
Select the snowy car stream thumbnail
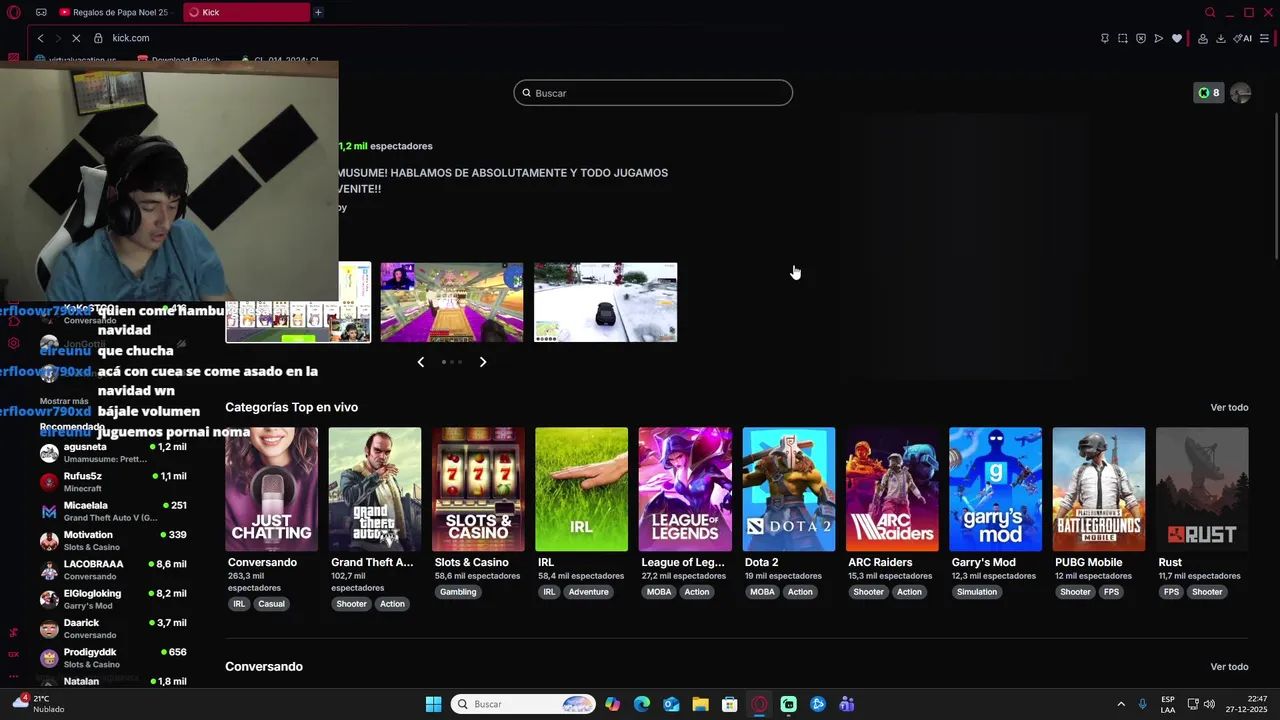(x=605, y=302)
